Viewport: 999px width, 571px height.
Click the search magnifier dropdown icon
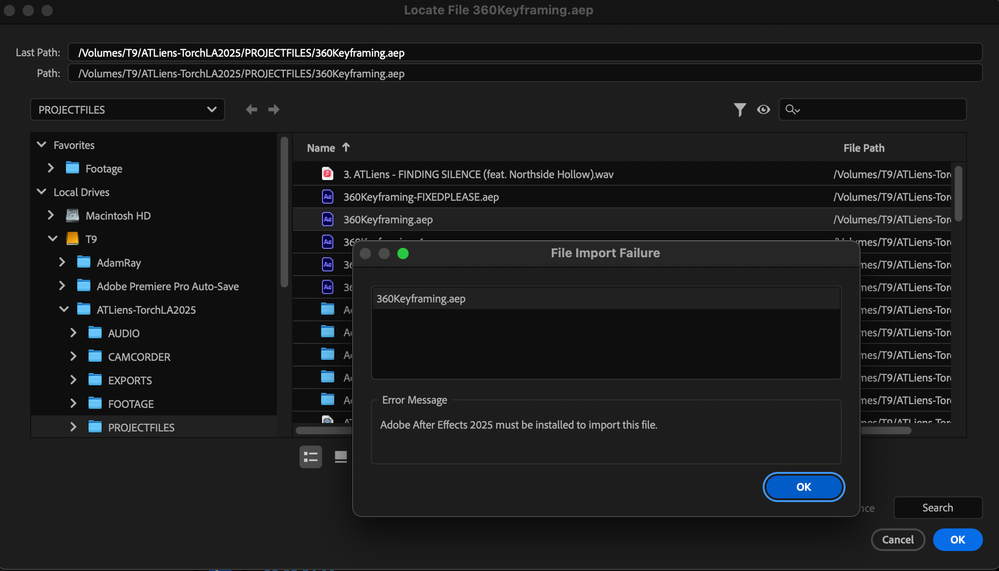tap(793, 110)
